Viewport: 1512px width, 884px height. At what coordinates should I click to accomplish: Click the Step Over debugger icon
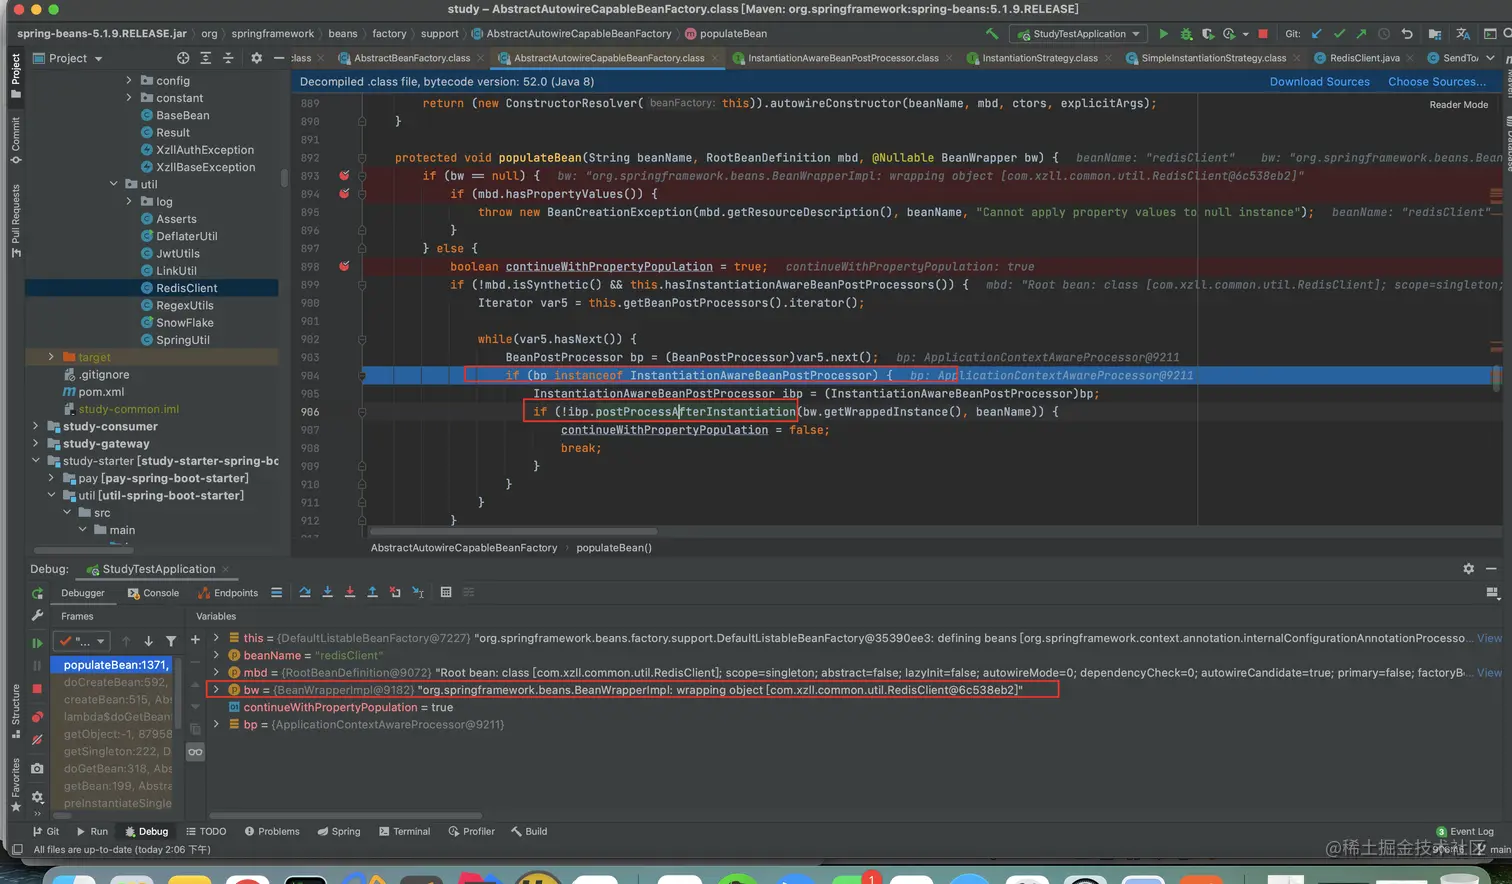[305, 593]
